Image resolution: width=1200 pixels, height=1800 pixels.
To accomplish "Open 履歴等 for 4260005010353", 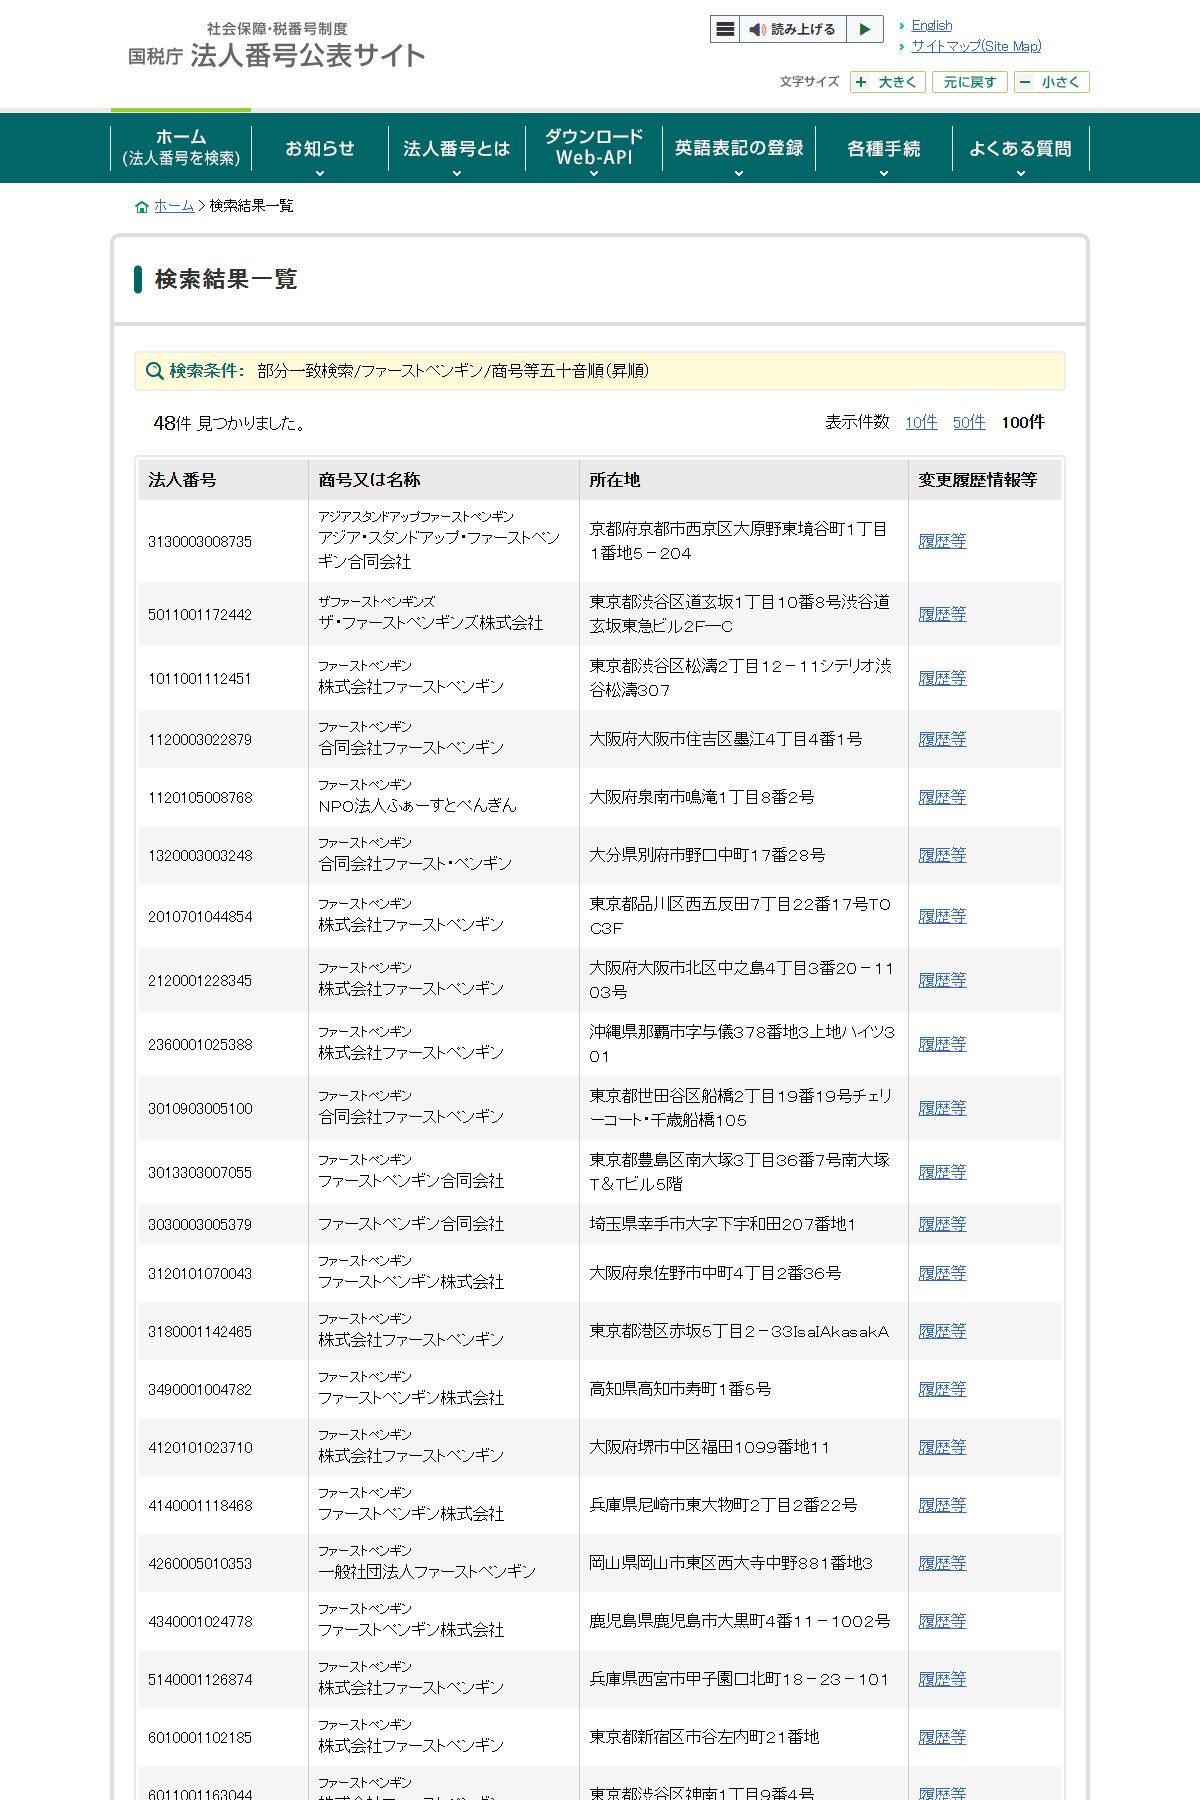I will click(x=943, y=1563).
